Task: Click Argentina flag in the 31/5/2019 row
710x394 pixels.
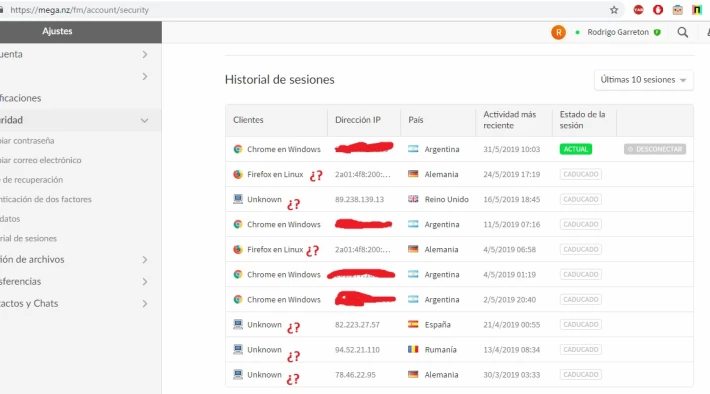Action: click(413, 149)
